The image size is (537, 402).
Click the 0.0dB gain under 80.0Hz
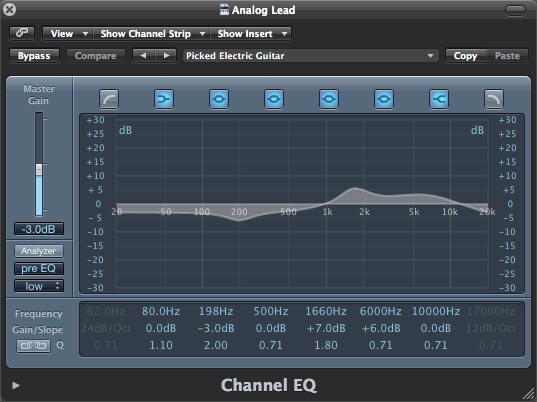(161, 328)
